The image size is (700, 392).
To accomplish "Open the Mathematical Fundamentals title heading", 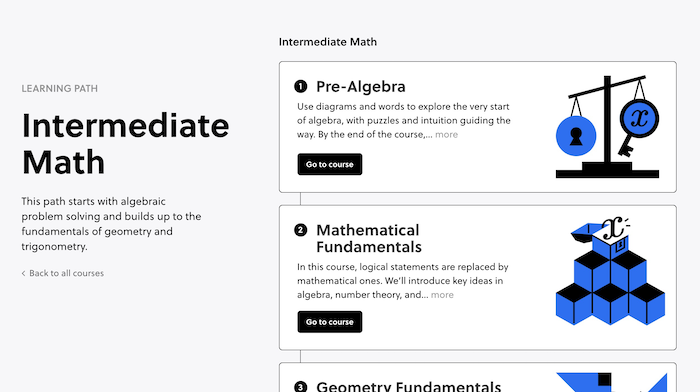I will click(369, 238).
